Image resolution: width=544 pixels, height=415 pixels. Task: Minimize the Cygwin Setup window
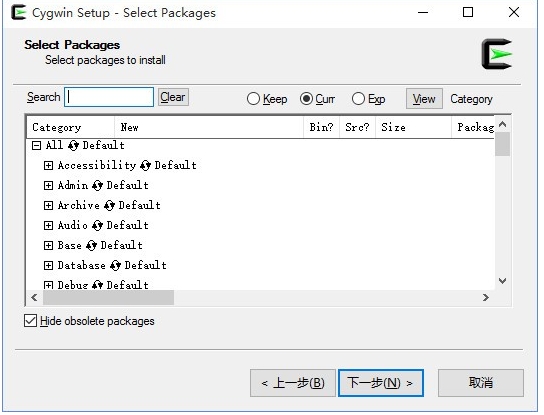pos(423,13)
